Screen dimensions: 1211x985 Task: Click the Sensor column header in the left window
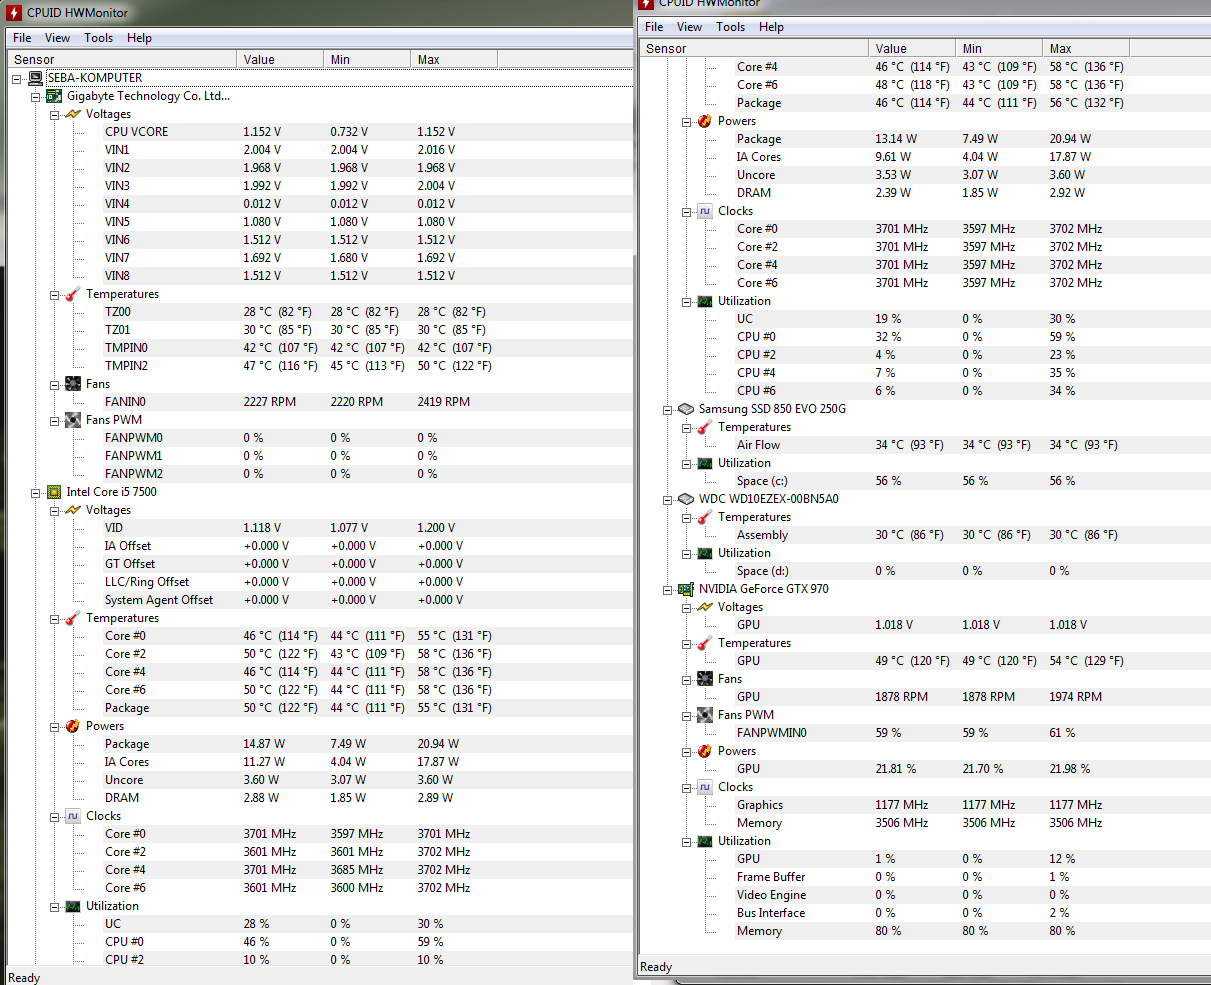coord(122,59)
